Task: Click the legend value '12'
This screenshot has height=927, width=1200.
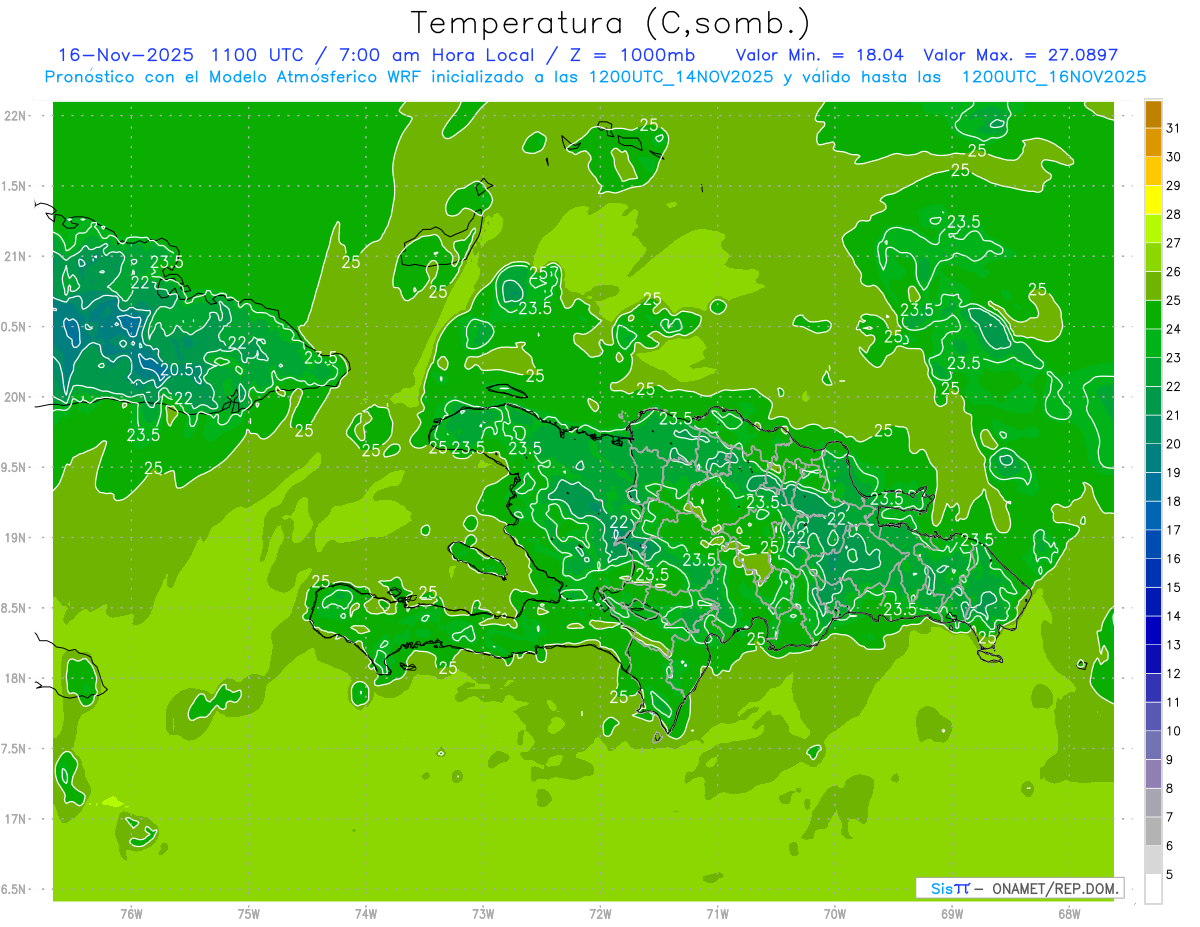Action: pos(1174,674)
